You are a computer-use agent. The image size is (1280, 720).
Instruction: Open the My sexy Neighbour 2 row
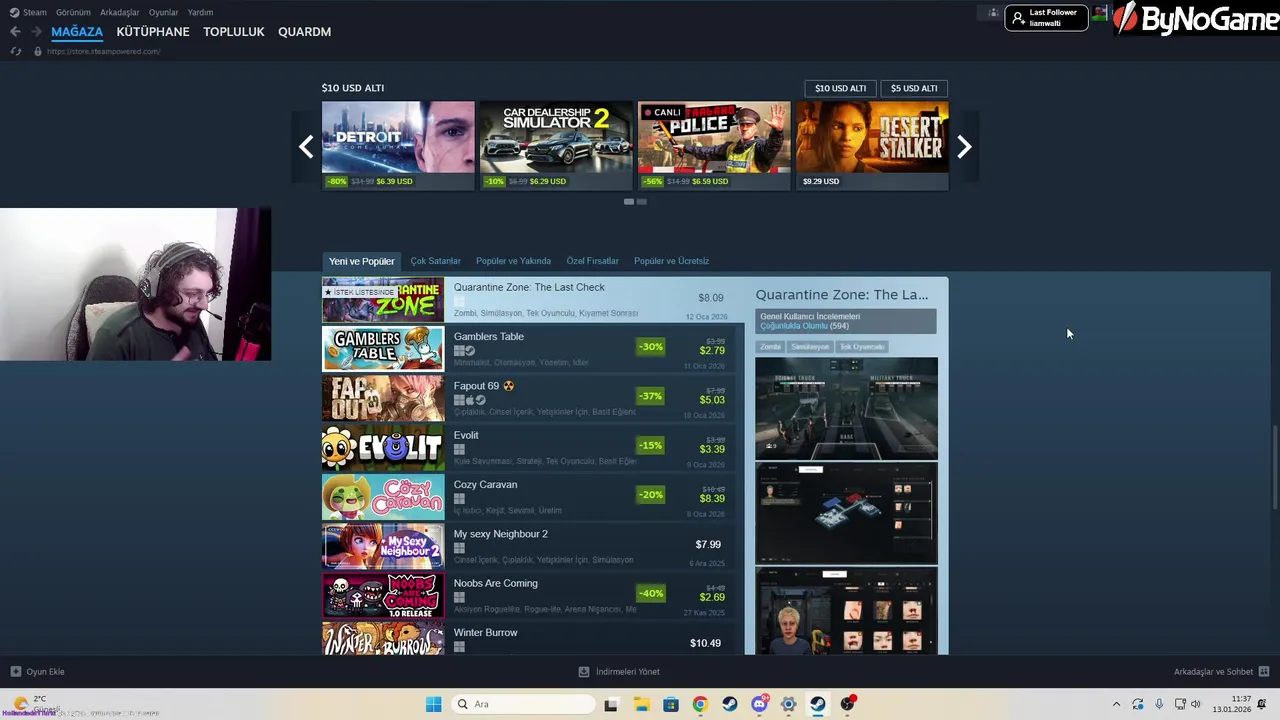pos(528,546)
